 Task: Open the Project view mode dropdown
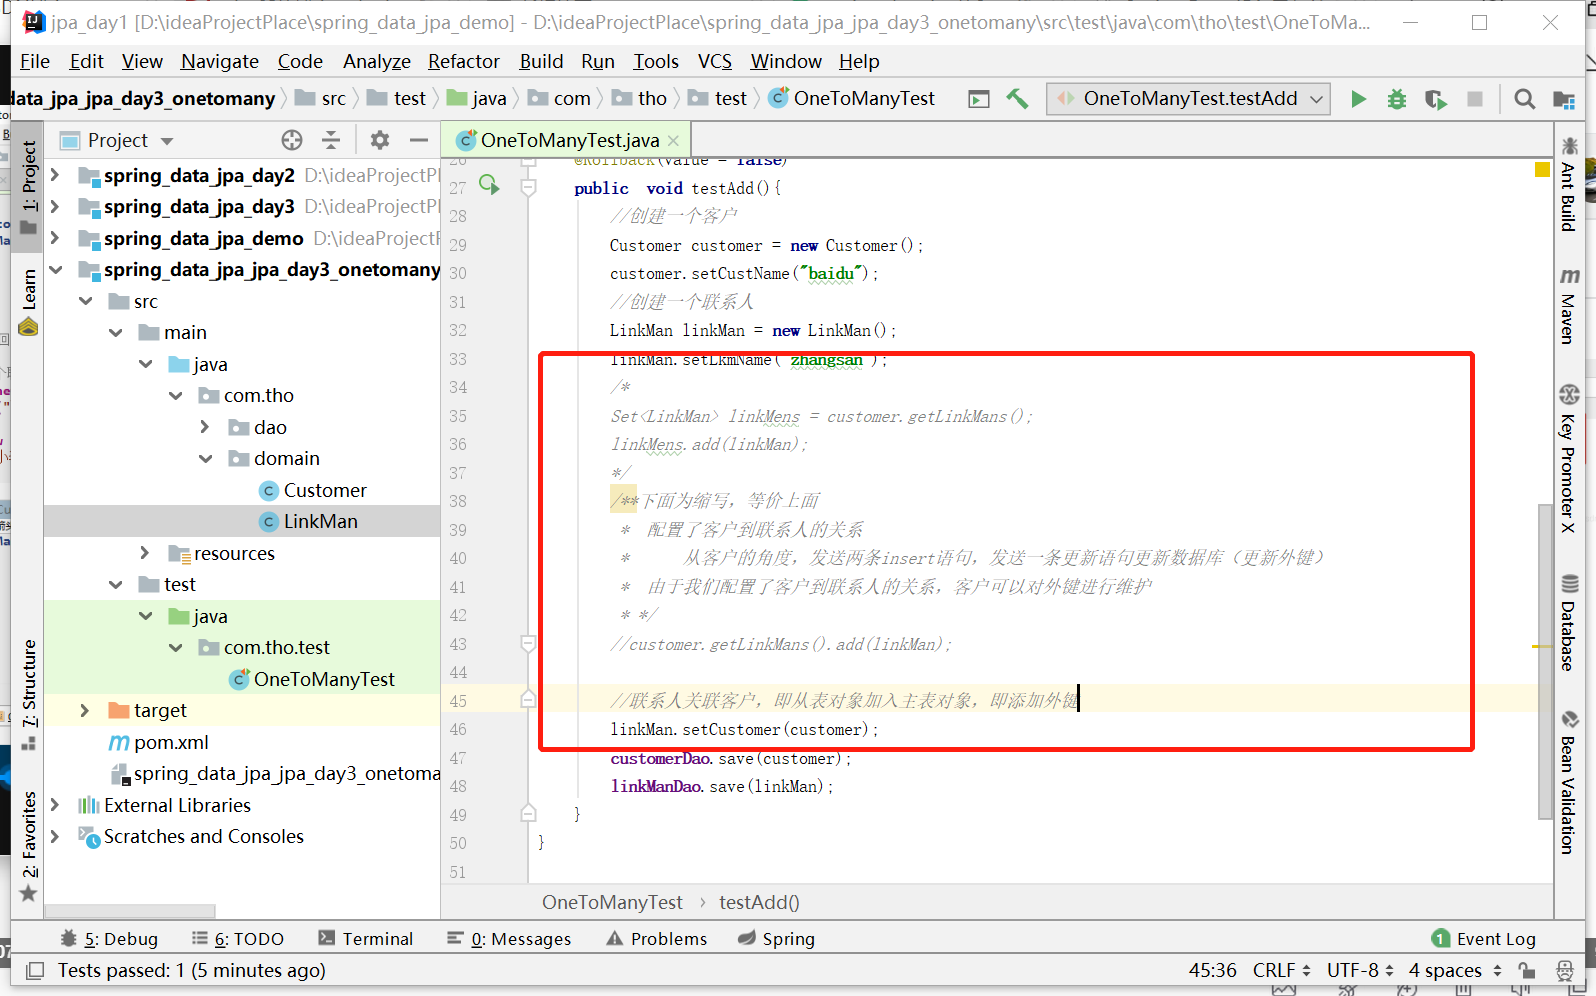click(167, 141)
